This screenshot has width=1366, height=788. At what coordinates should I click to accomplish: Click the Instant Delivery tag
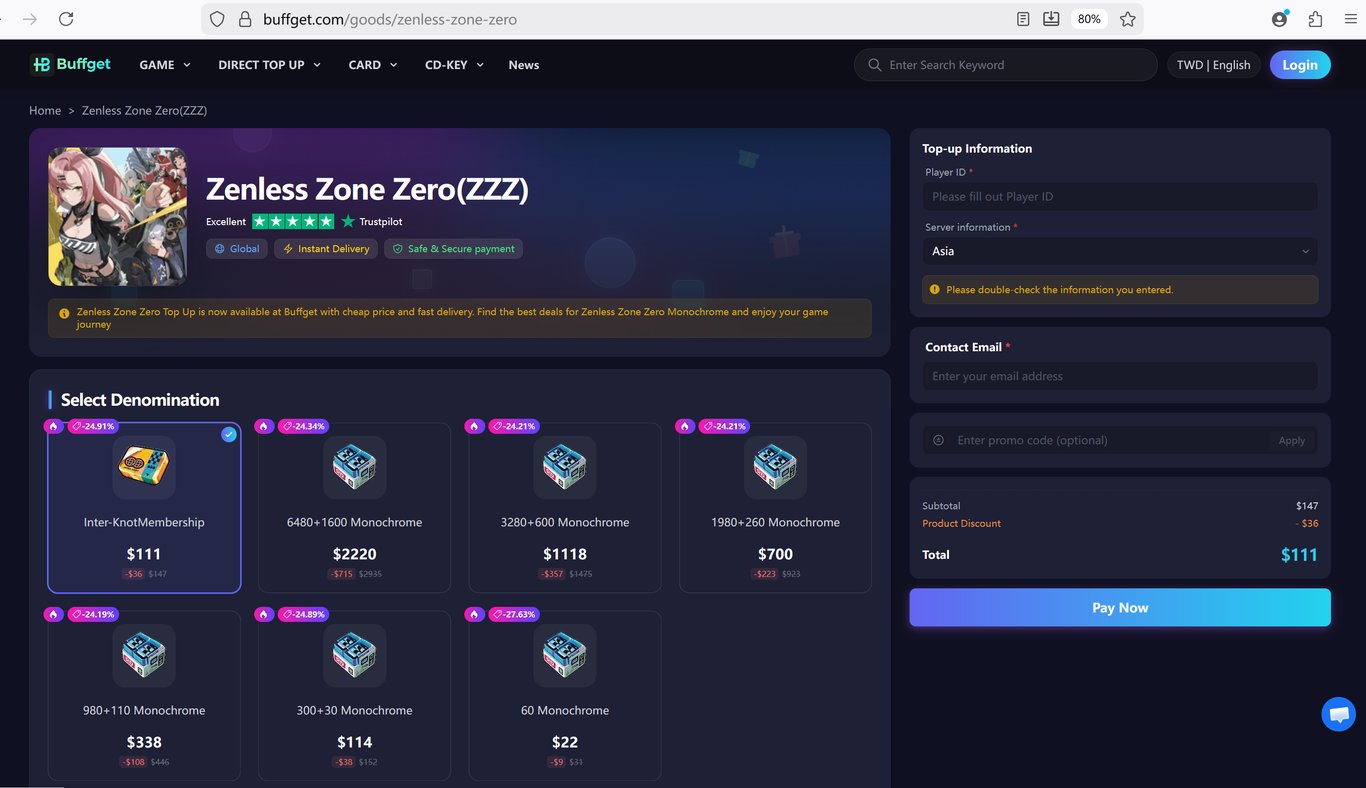point(326,249)
